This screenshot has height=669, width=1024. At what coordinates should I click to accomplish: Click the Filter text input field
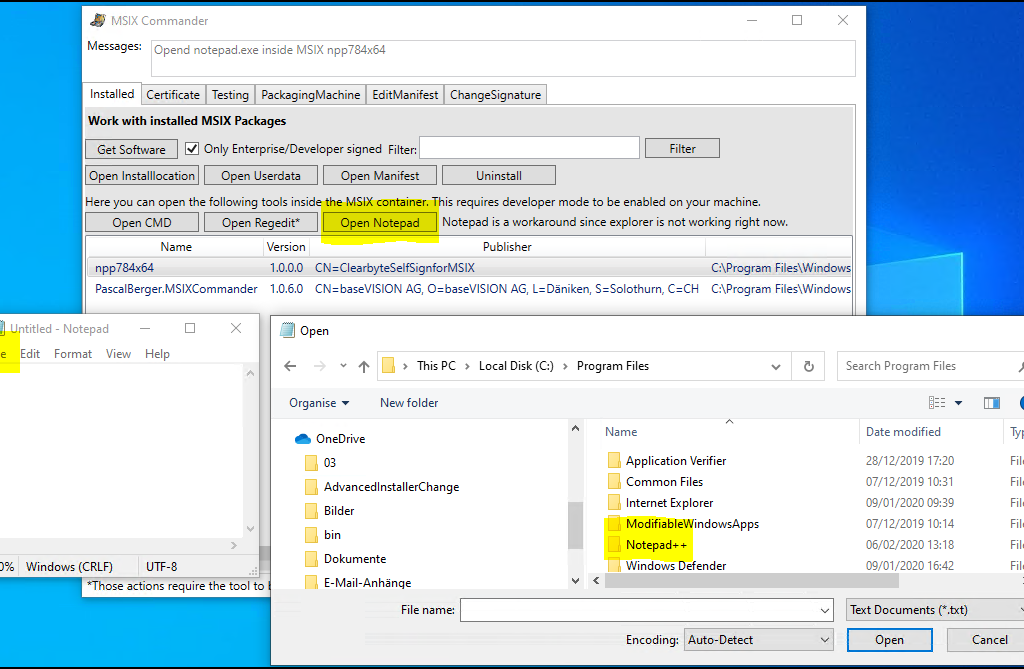[x=529, y=148]
